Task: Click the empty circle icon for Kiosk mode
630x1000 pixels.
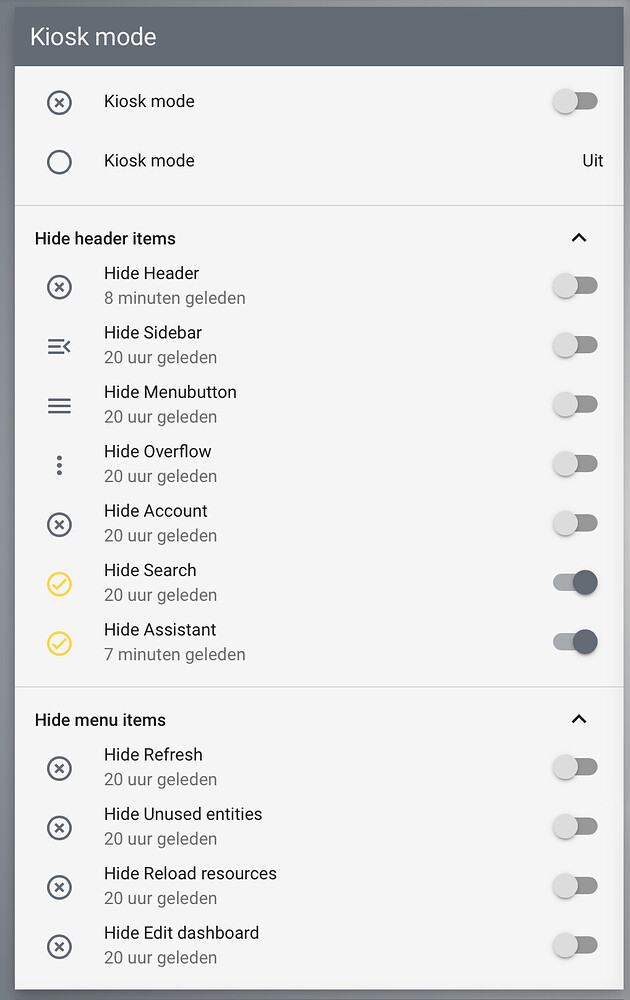Action: click(59, 162)
